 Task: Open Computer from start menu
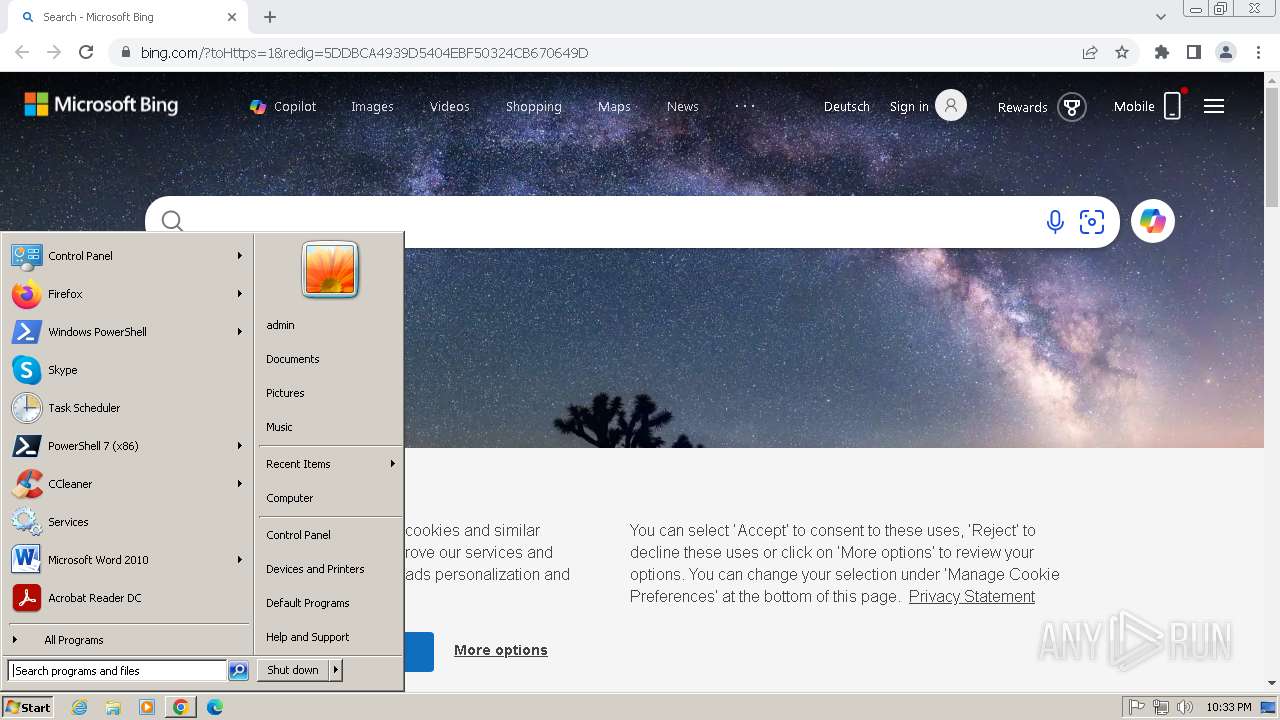click(290, 498)
